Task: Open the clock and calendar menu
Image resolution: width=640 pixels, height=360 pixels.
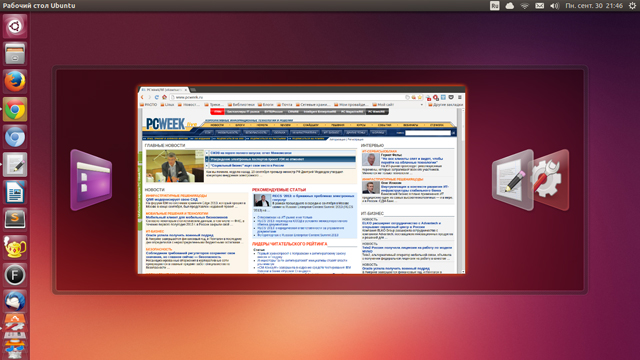Action: coord(594,6)
